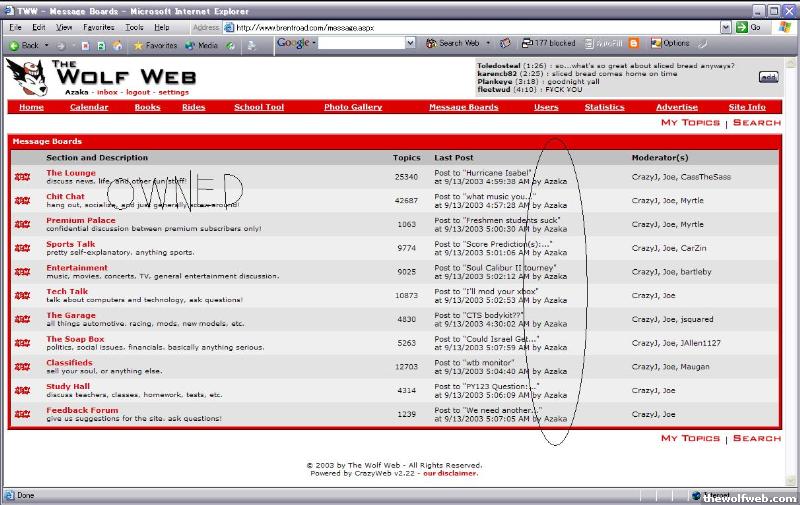Click the Home house toolbar icon
Screen dimensions: 800x505
click(117, 46)
